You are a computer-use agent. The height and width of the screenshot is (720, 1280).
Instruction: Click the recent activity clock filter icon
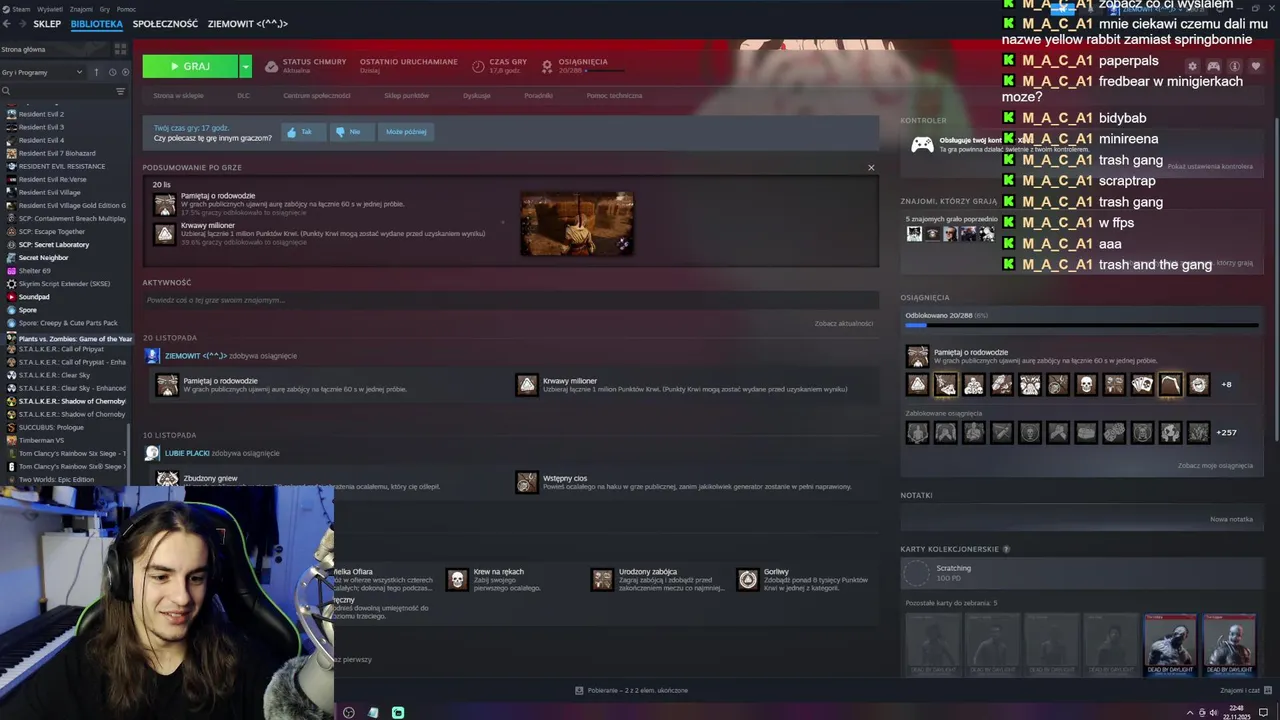point(112,72)
